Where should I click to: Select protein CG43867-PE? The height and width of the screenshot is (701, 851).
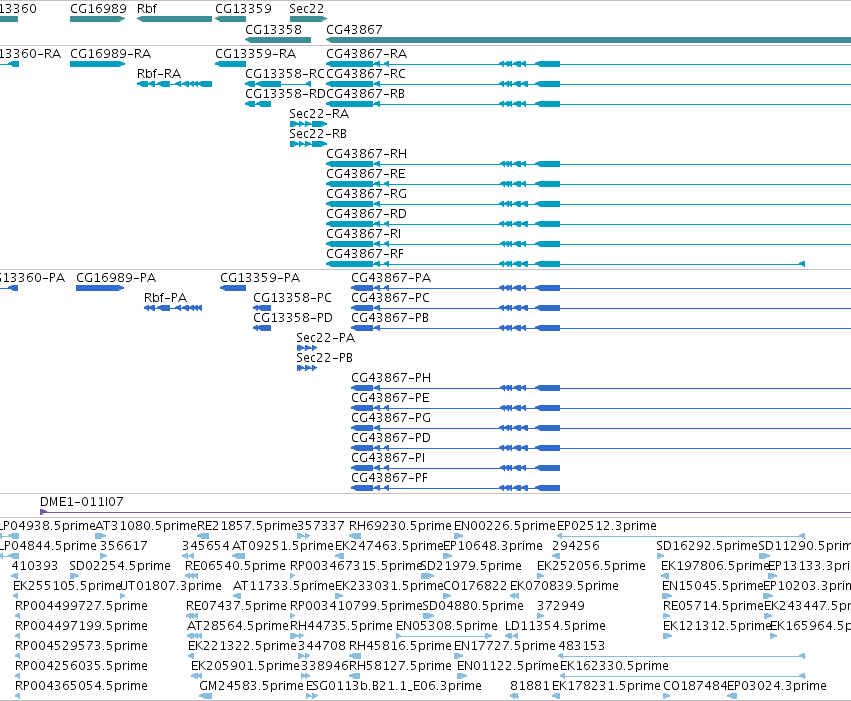click(x=390, y=398)
